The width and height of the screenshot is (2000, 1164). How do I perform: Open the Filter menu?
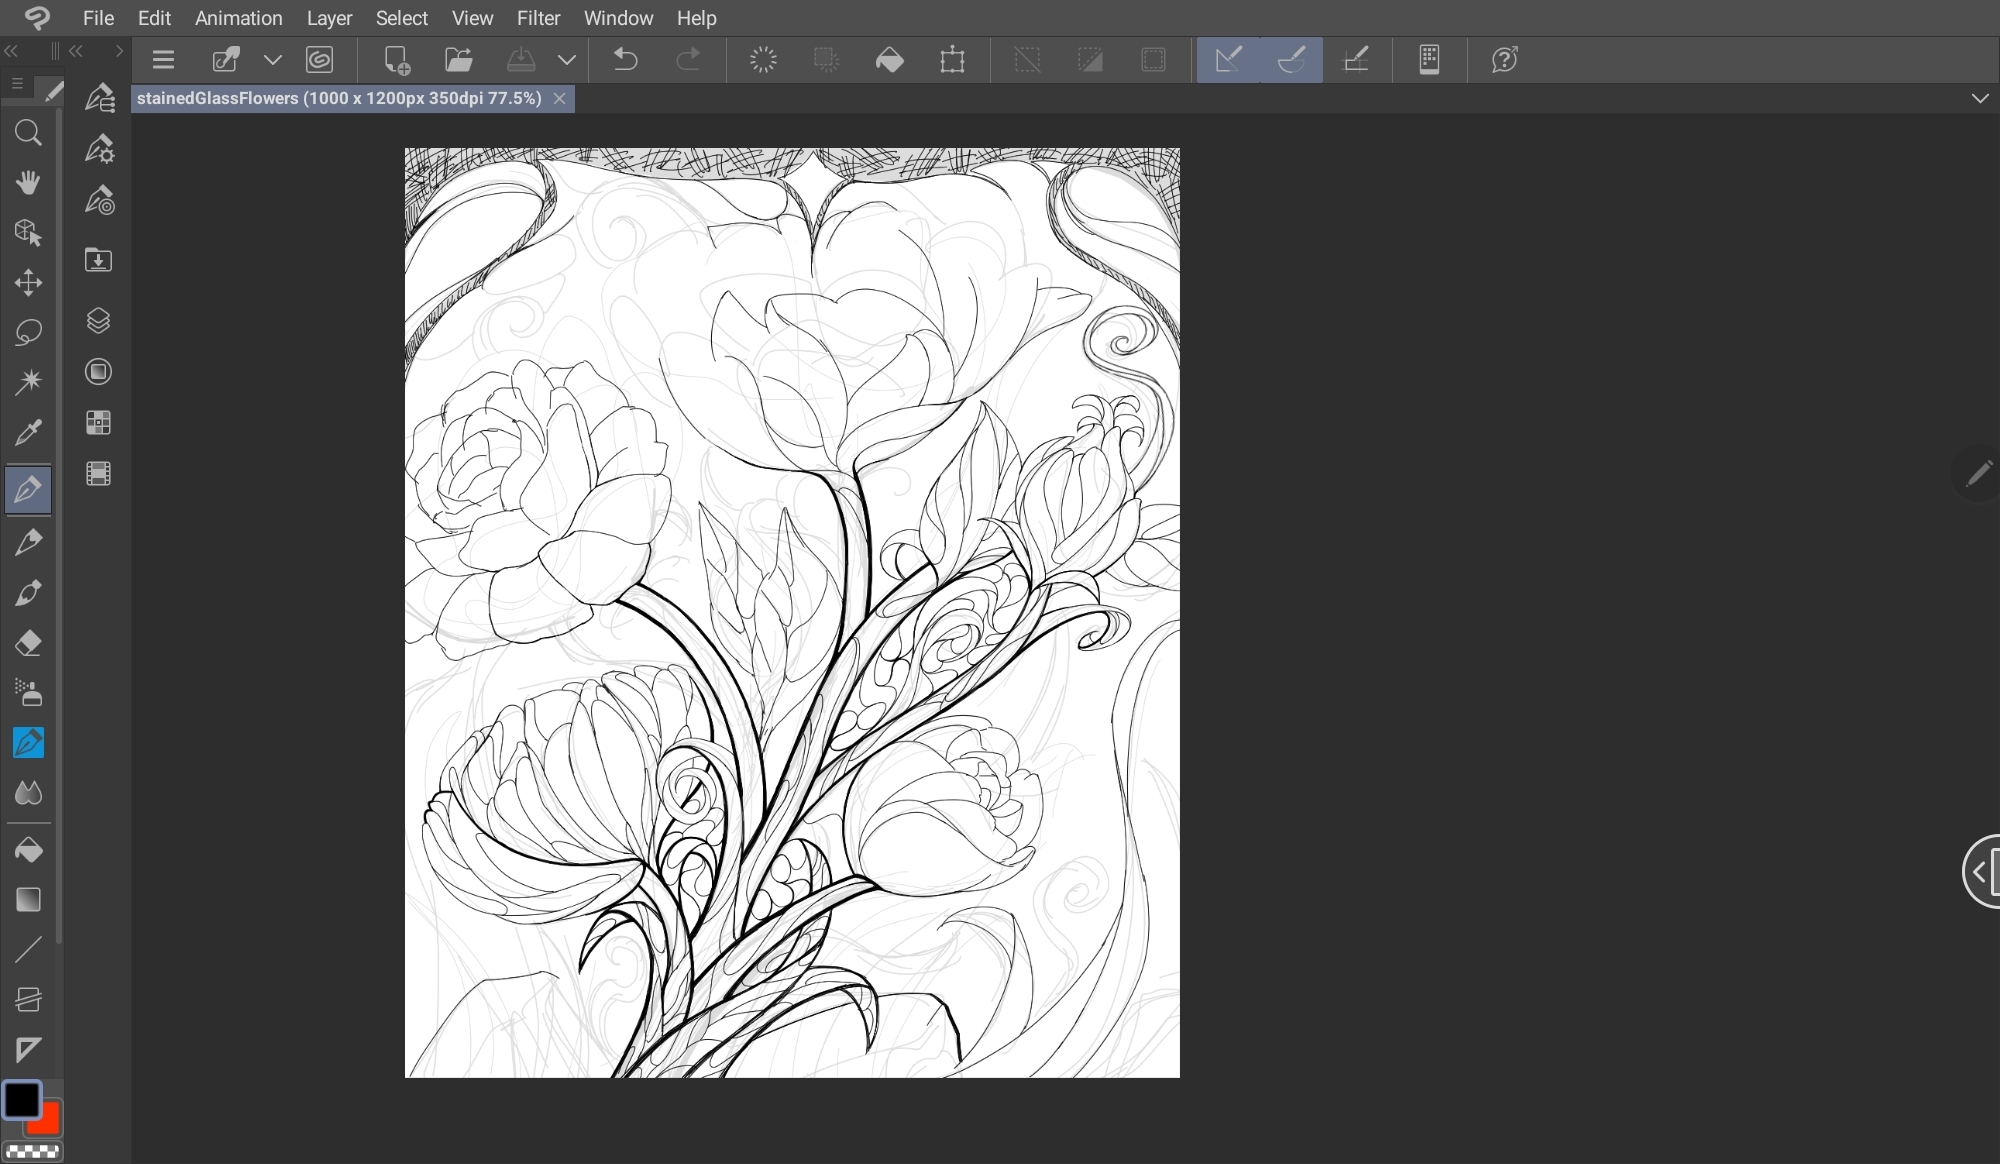538,18
